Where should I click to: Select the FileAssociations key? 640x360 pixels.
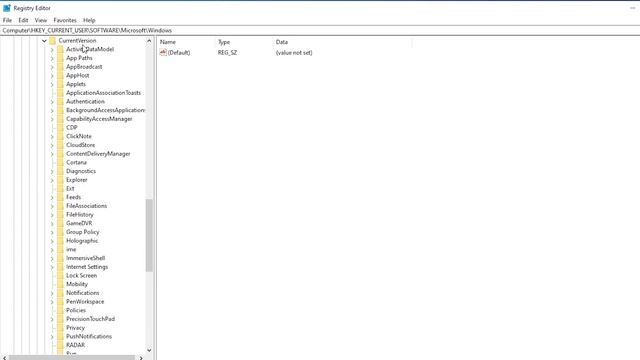87,206
